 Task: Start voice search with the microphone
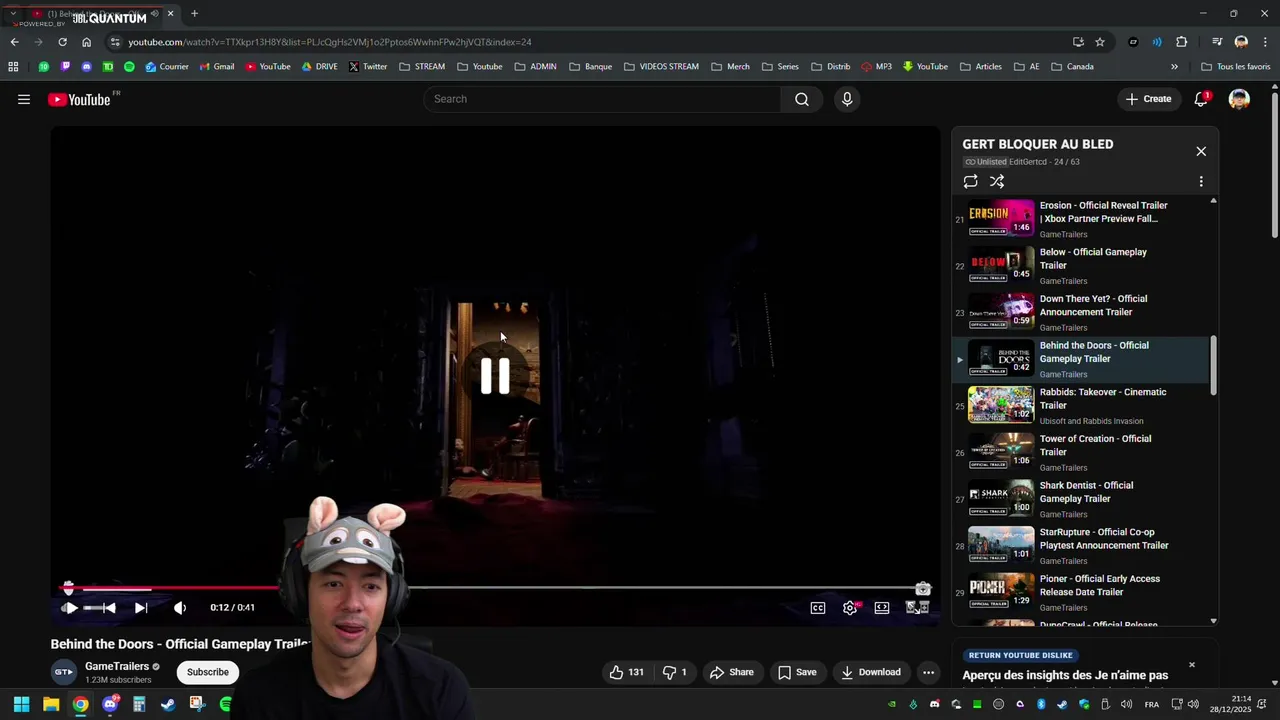[847, 99]
